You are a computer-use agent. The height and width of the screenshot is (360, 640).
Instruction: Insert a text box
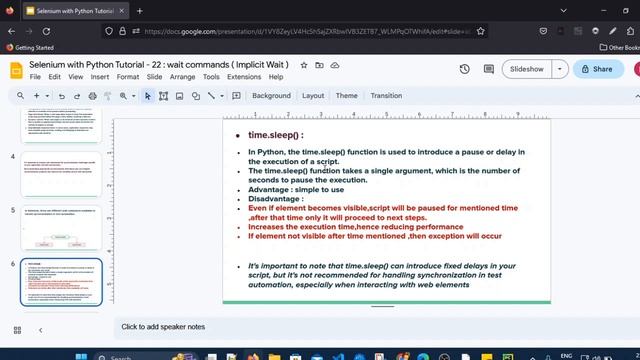(164, 96)
